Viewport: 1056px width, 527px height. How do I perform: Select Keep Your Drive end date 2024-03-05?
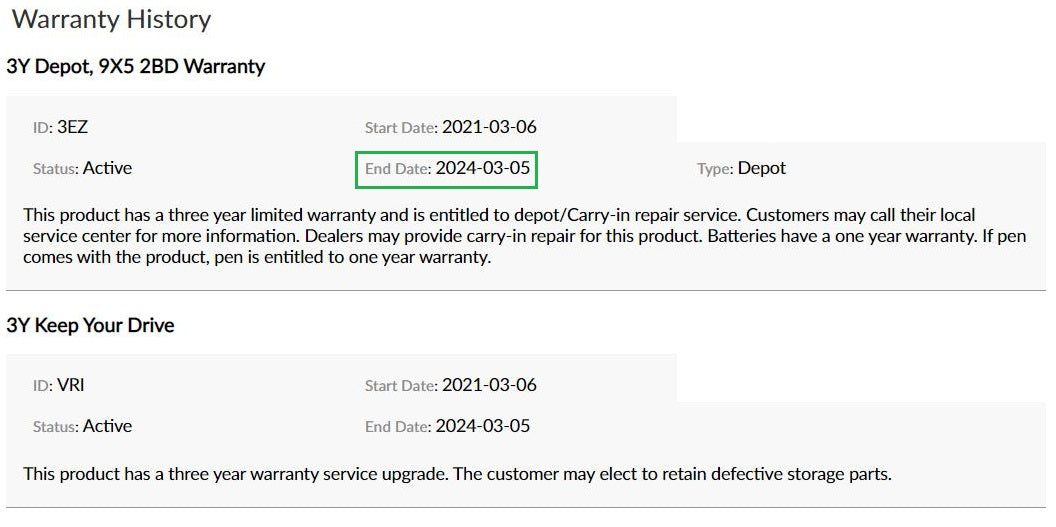482,426
